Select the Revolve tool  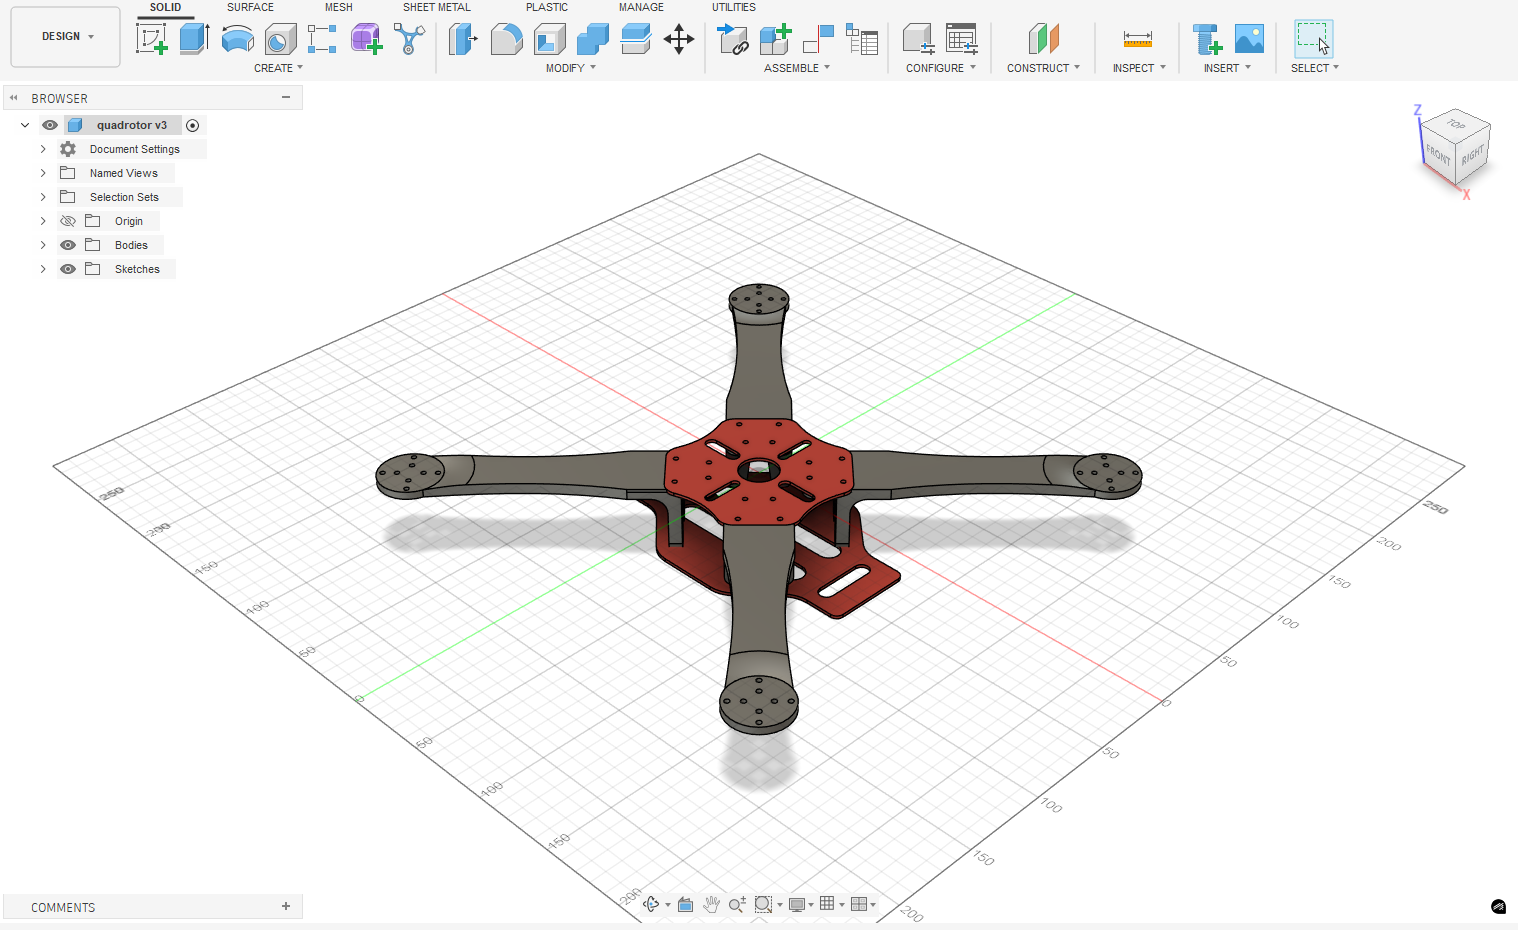pos(237,39)
